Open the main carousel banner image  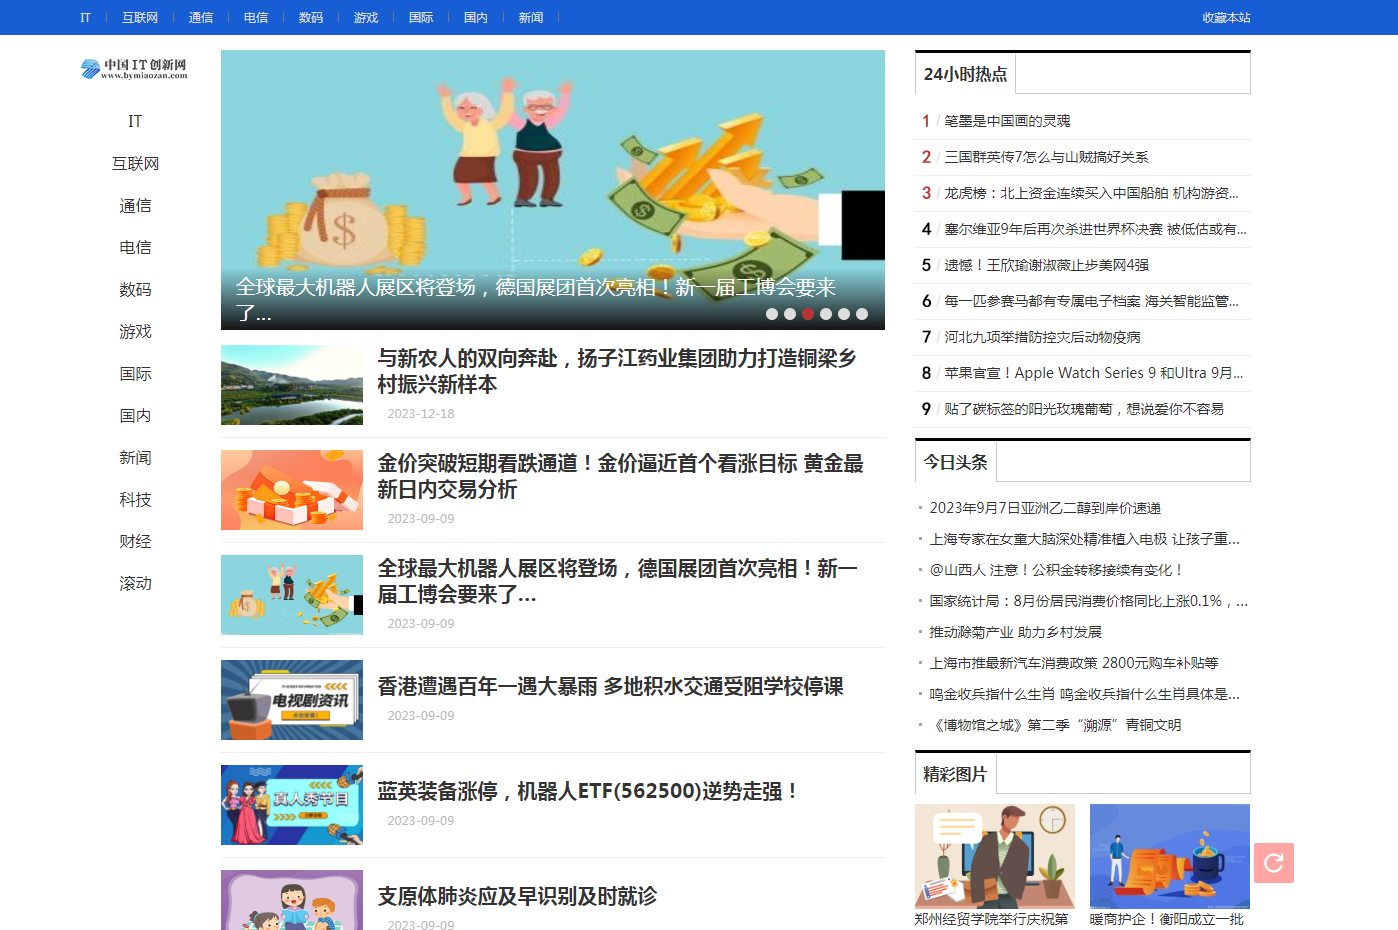point(553,190)
